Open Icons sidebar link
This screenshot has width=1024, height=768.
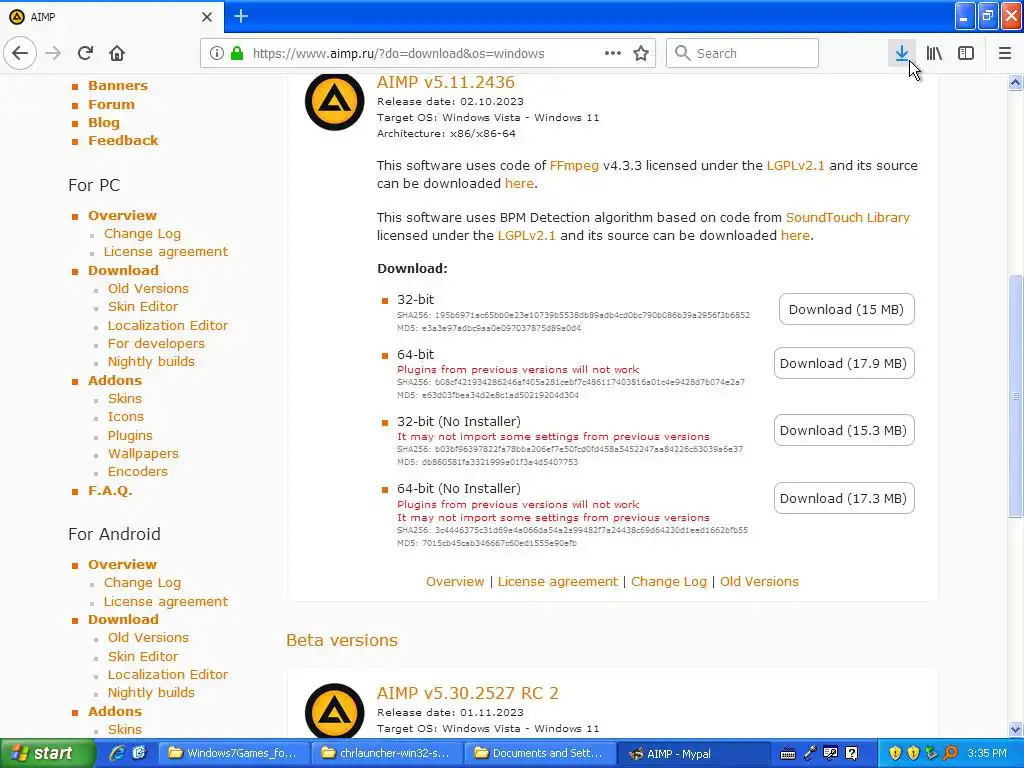point(125,417)
